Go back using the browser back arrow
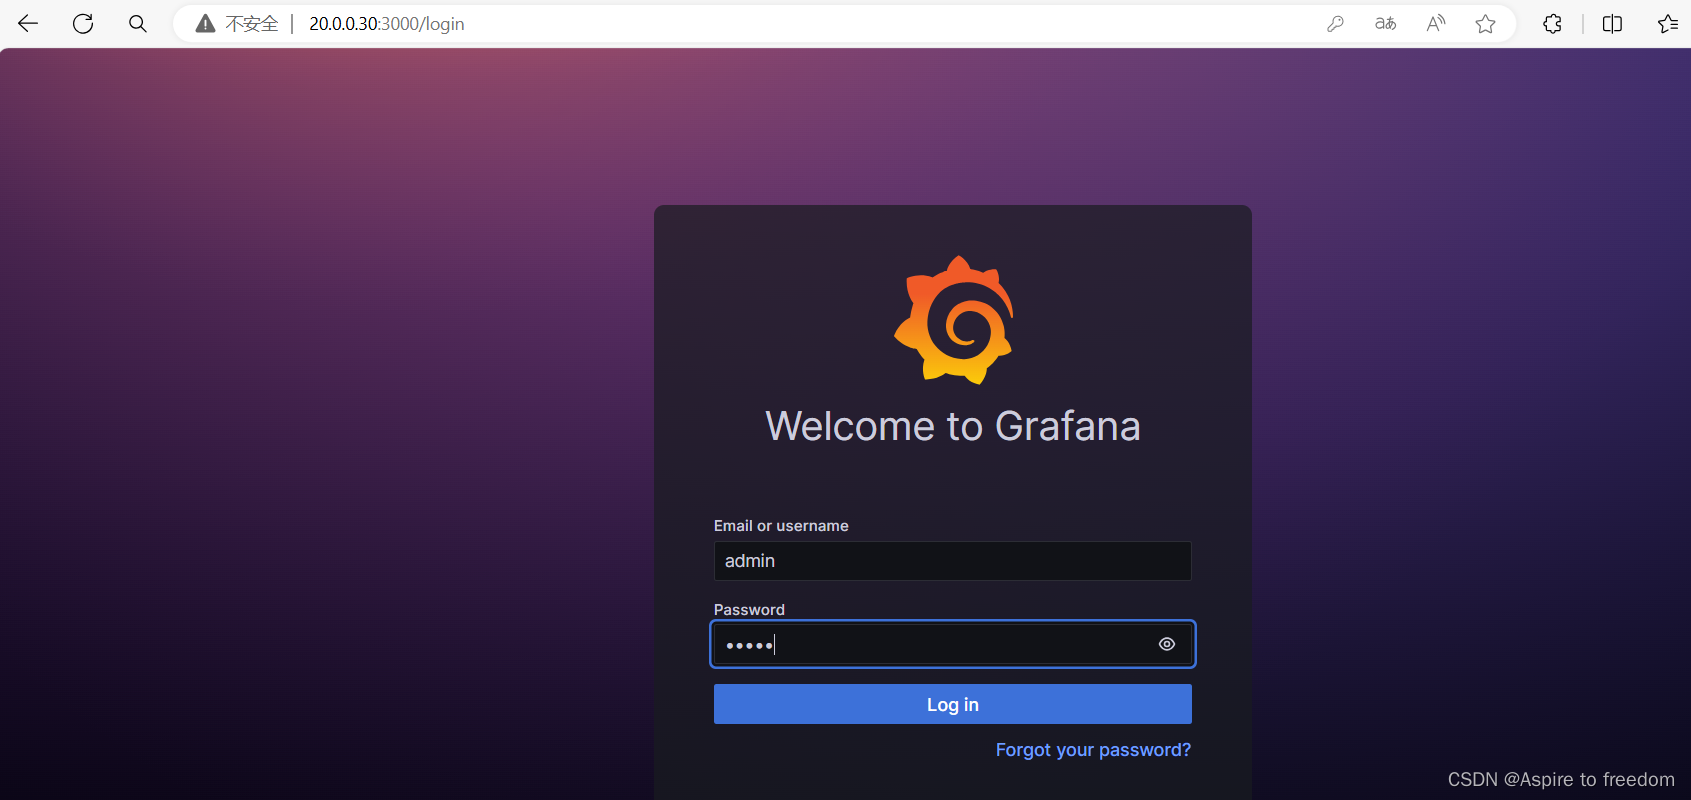This screenshot has width=1691, height=800. [28, 23]
